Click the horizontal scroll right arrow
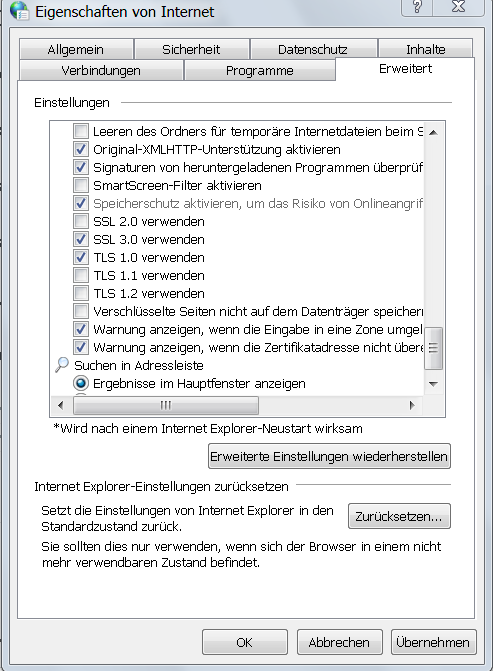 (x=412, y=405)
